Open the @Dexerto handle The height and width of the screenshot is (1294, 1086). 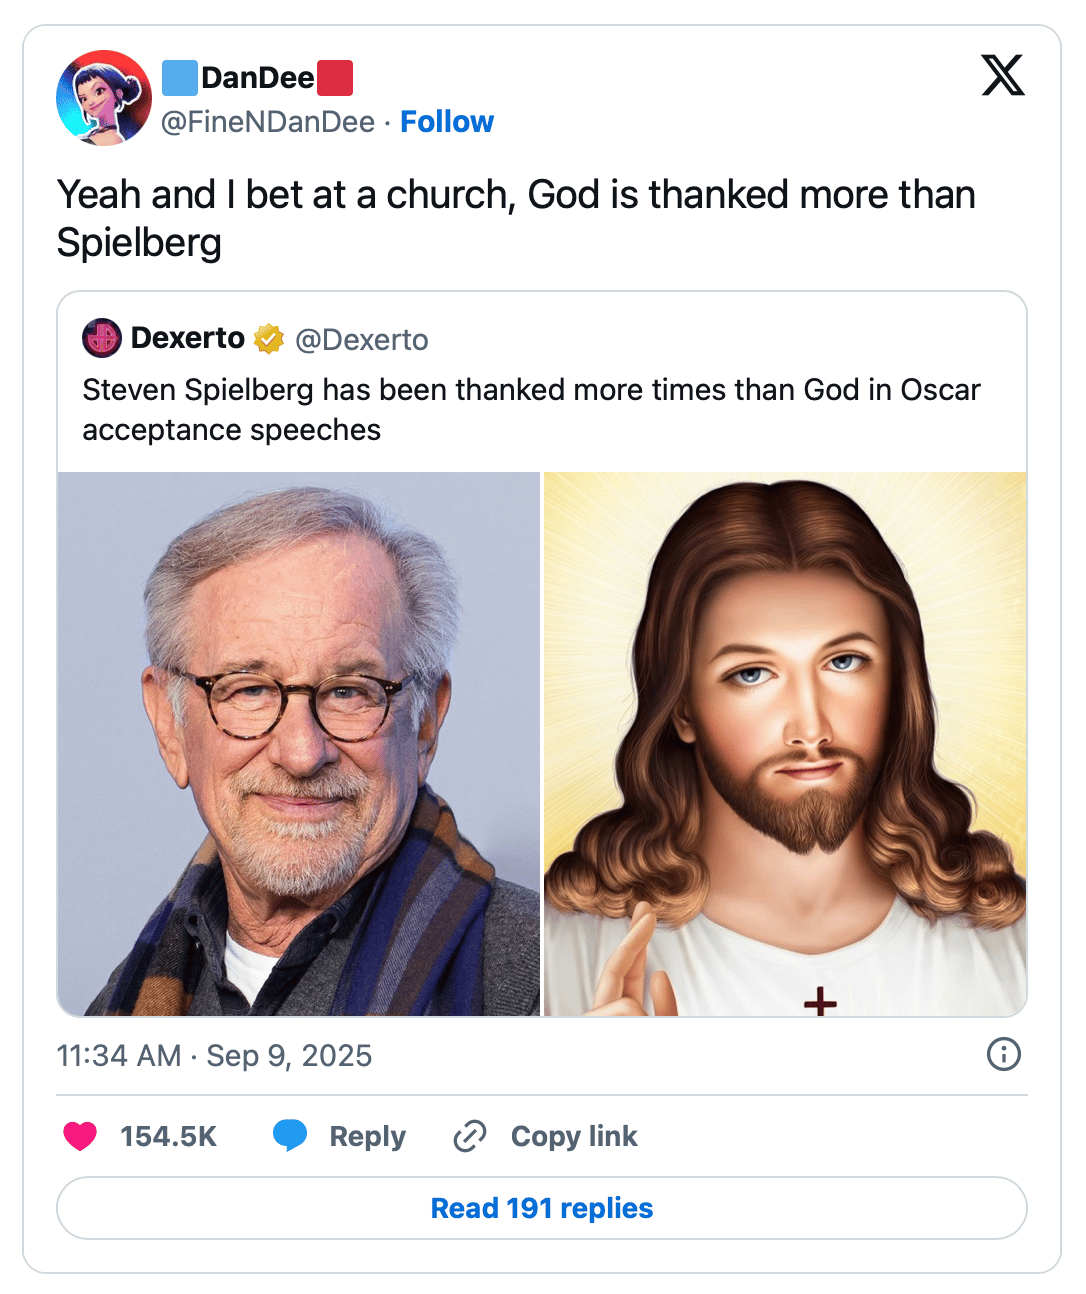click(362, 340)
